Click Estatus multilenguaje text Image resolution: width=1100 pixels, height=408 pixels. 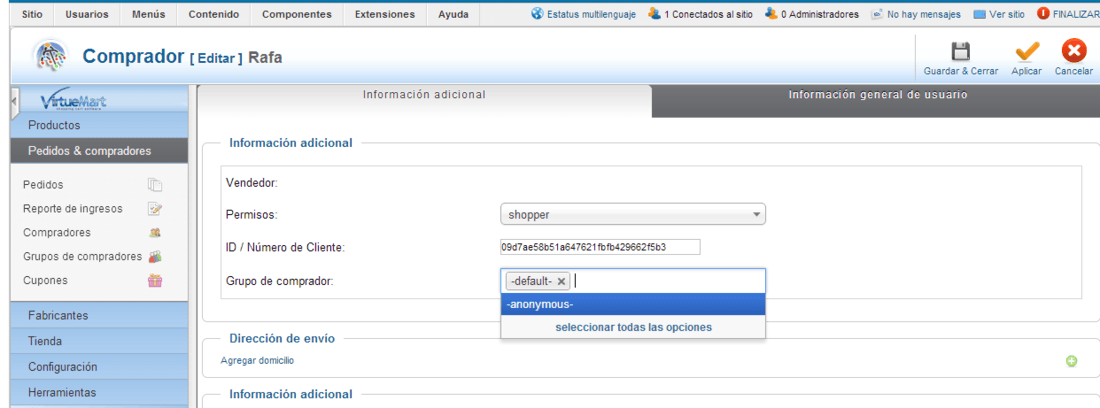591,14
